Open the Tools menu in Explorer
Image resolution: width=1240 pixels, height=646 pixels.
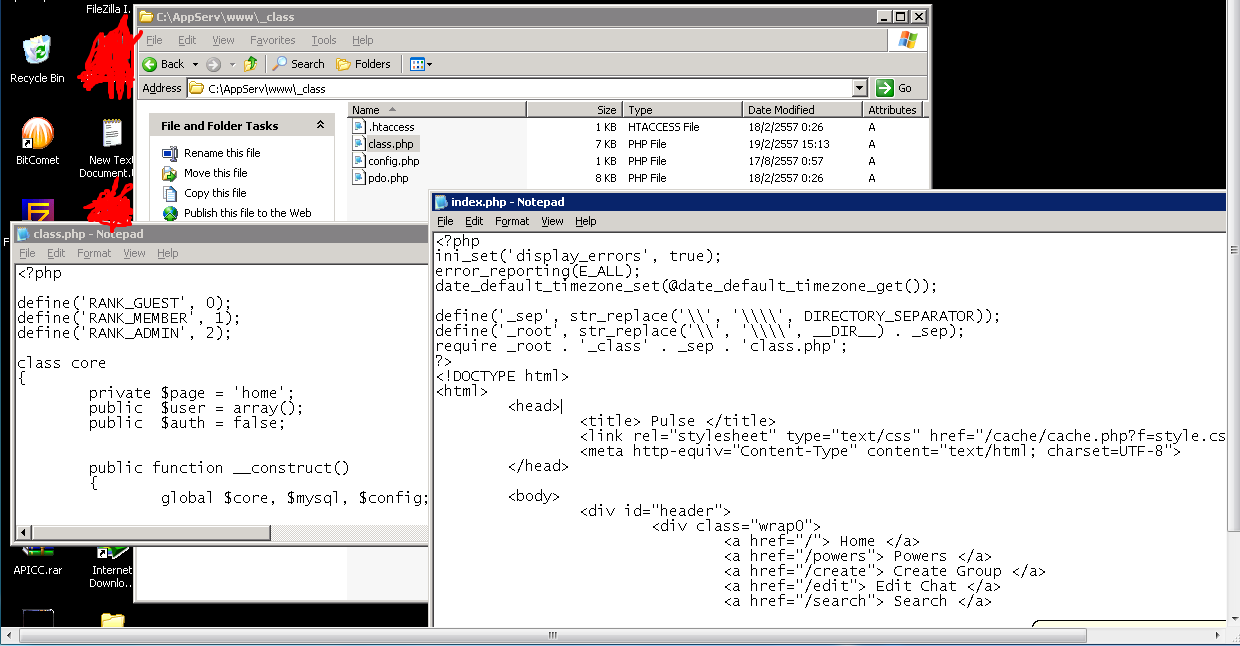[x=324, y=40]
